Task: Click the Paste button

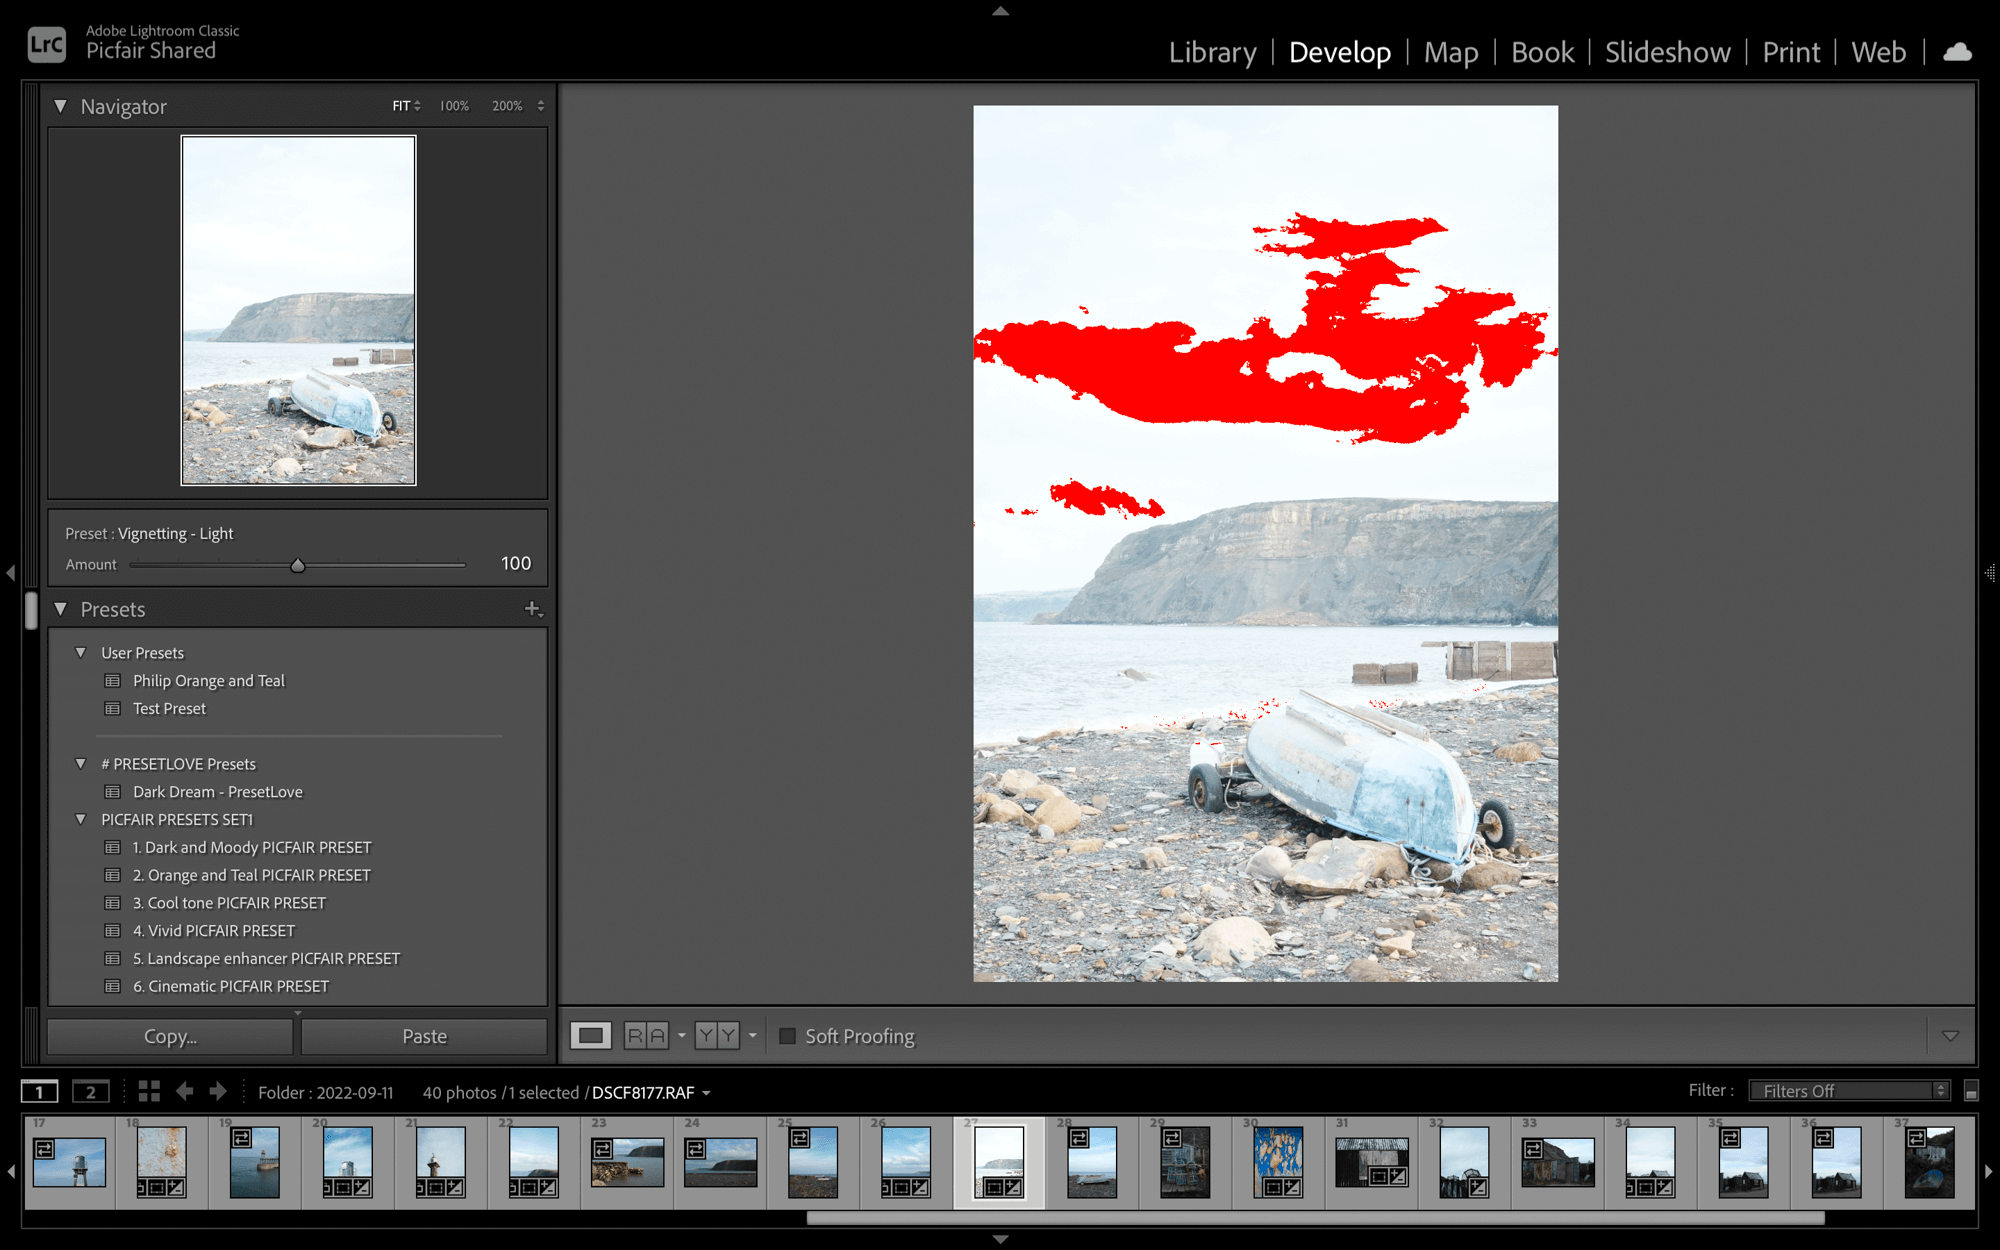Action: pyautogui.click(x=424, y=1036)
